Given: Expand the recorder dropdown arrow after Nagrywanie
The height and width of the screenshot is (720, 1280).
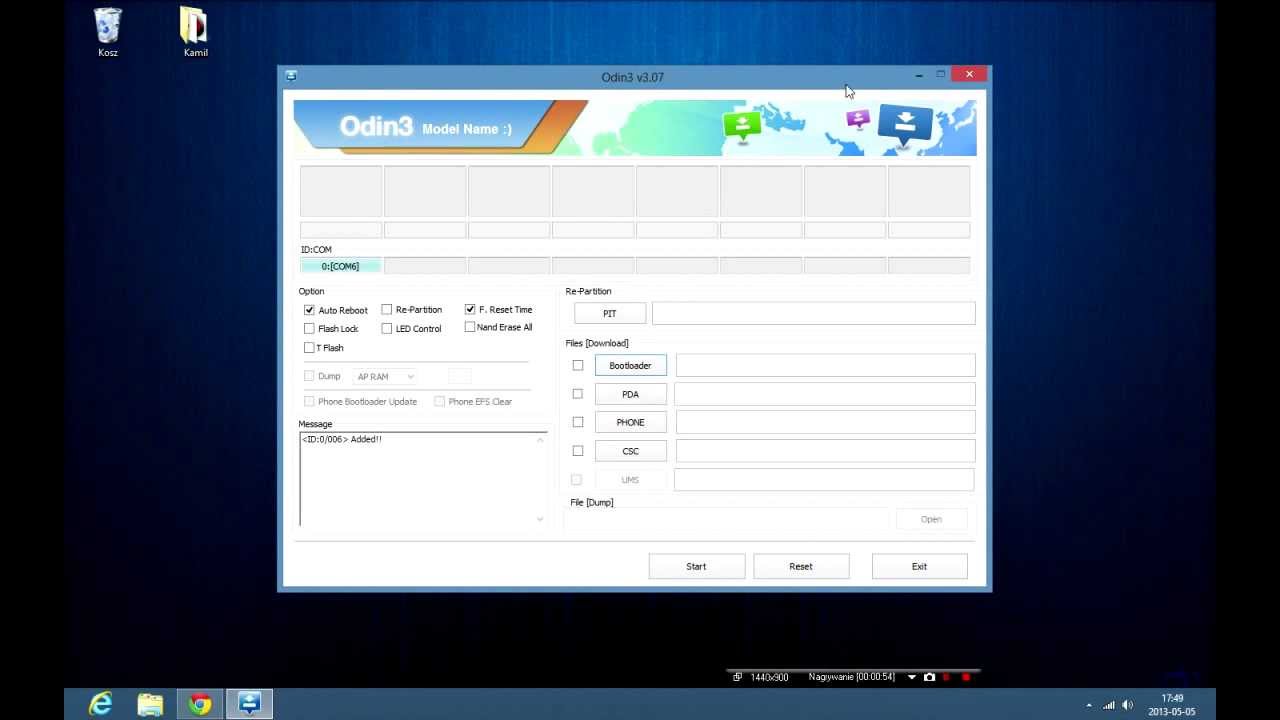Looking at the screenshot, I should coord(912,677).
